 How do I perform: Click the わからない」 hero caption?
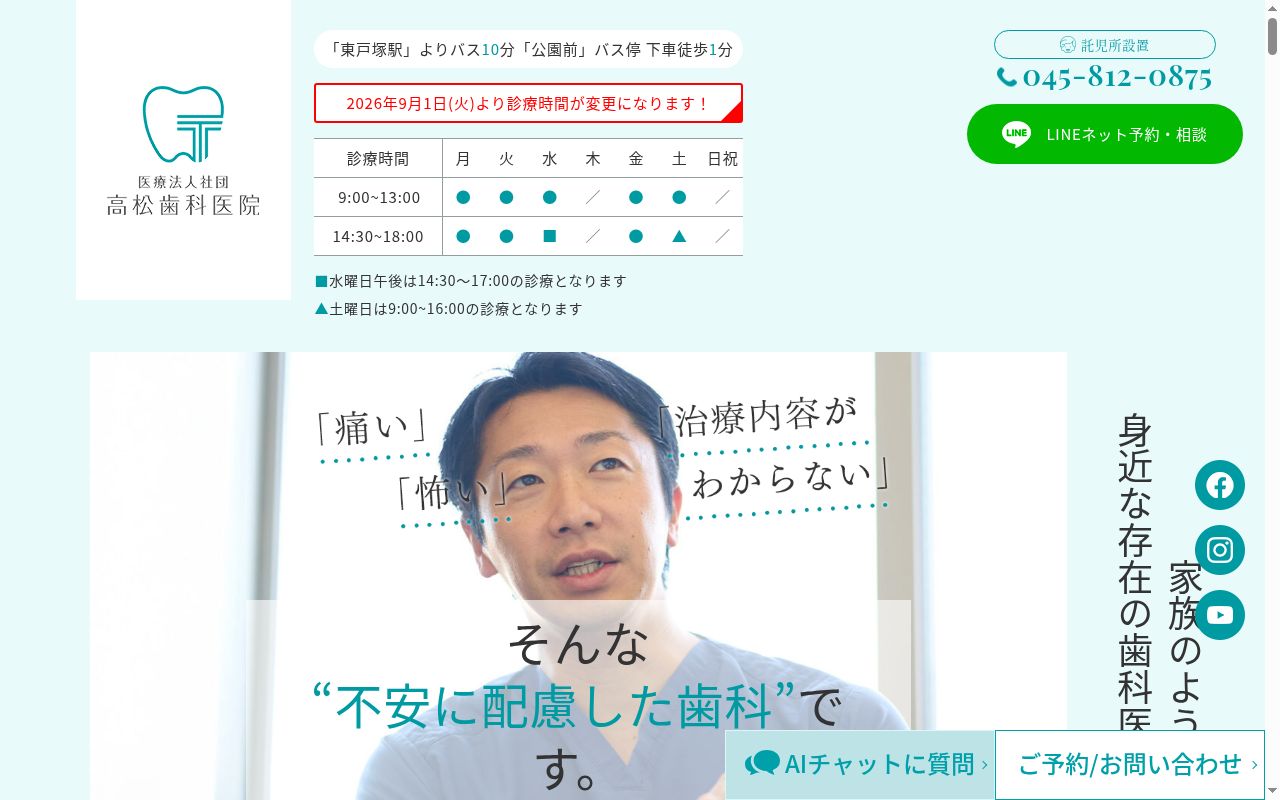click(791, 481)
